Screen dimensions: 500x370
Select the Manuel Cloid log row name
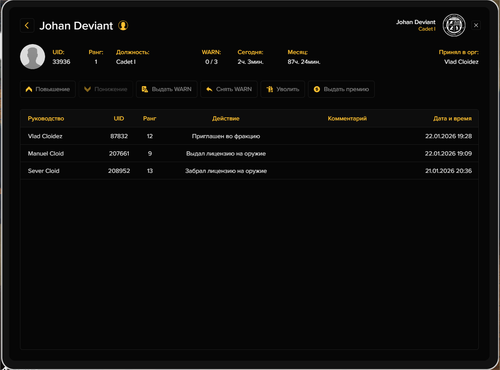coord(46,153)
